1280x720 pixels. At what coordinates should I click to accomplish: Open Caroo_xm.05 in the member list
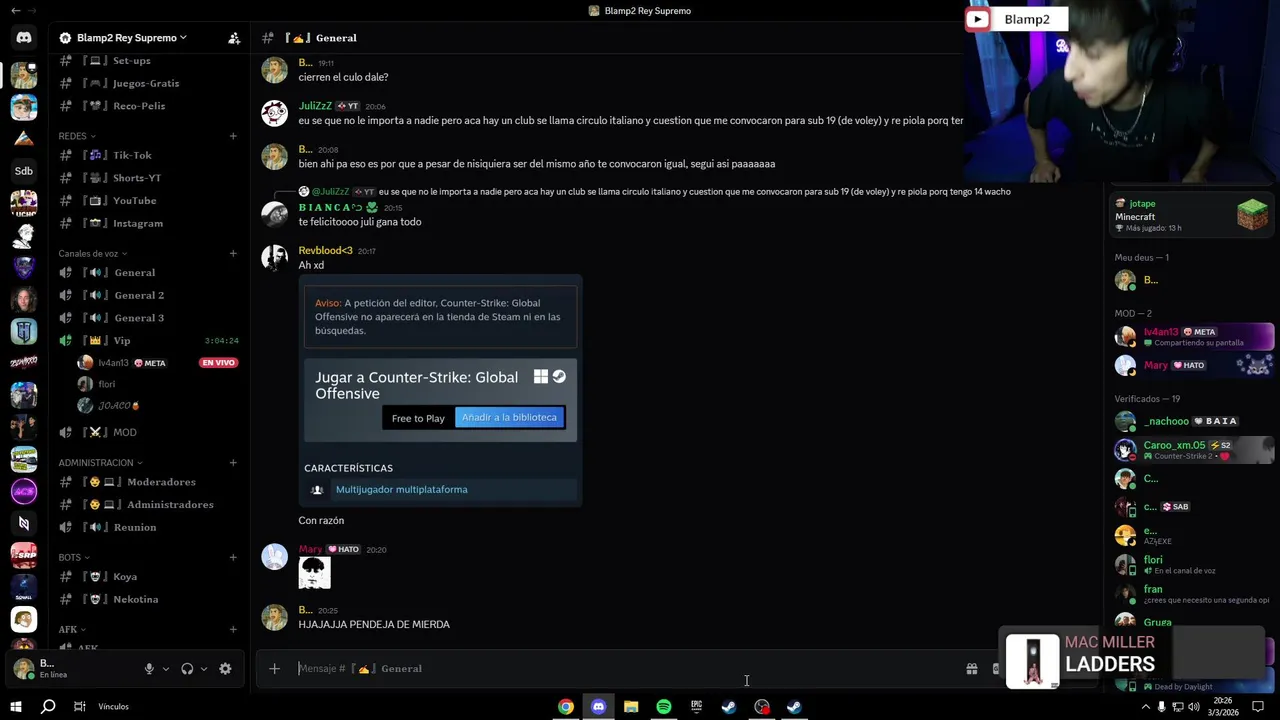tap(1194, 450)
